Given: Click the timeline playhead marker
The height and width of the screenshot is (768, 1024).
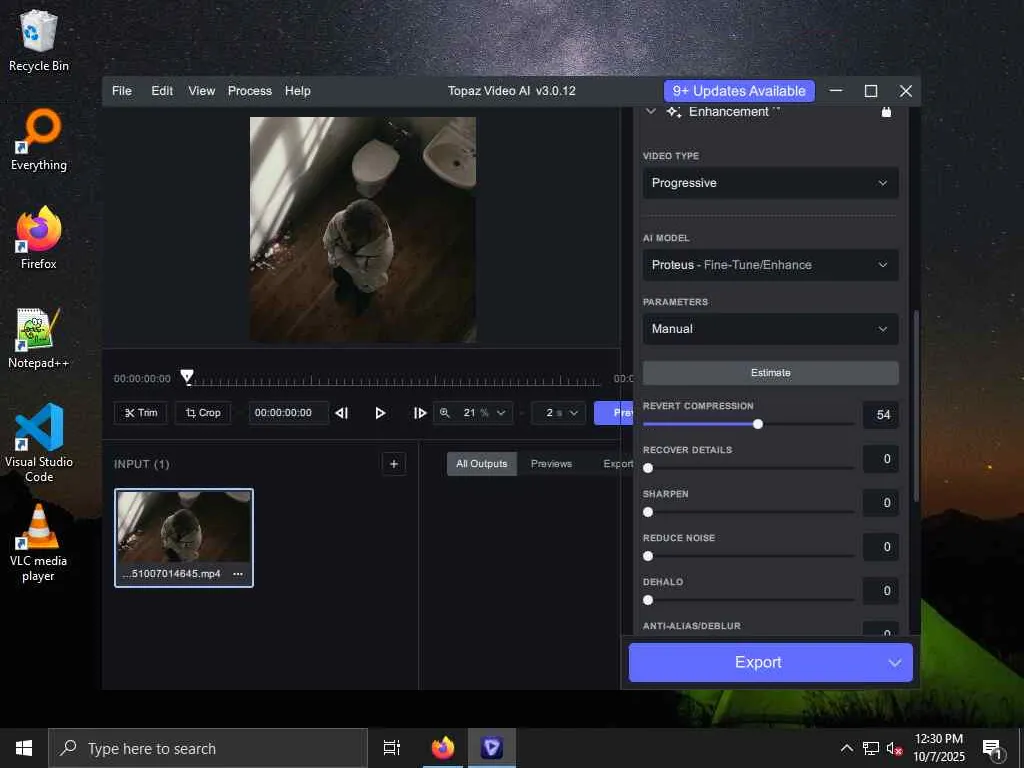Looking at the screenshot, I should (187, 376).
